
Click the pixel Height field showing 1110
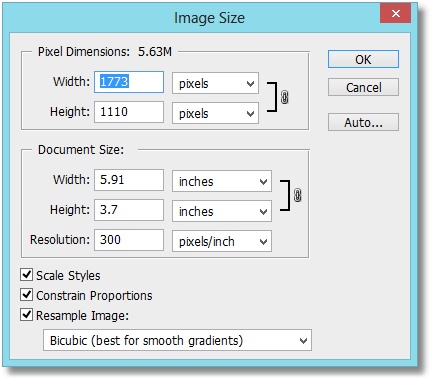tap(129, 112)
